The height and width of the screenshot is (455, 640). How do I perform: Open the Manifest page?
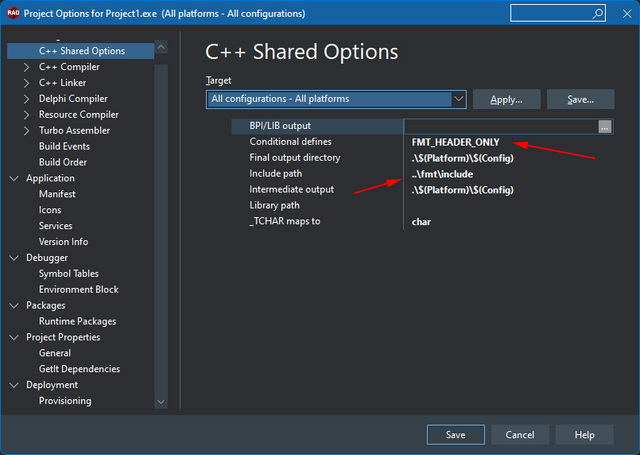click(x=57, y=194)
